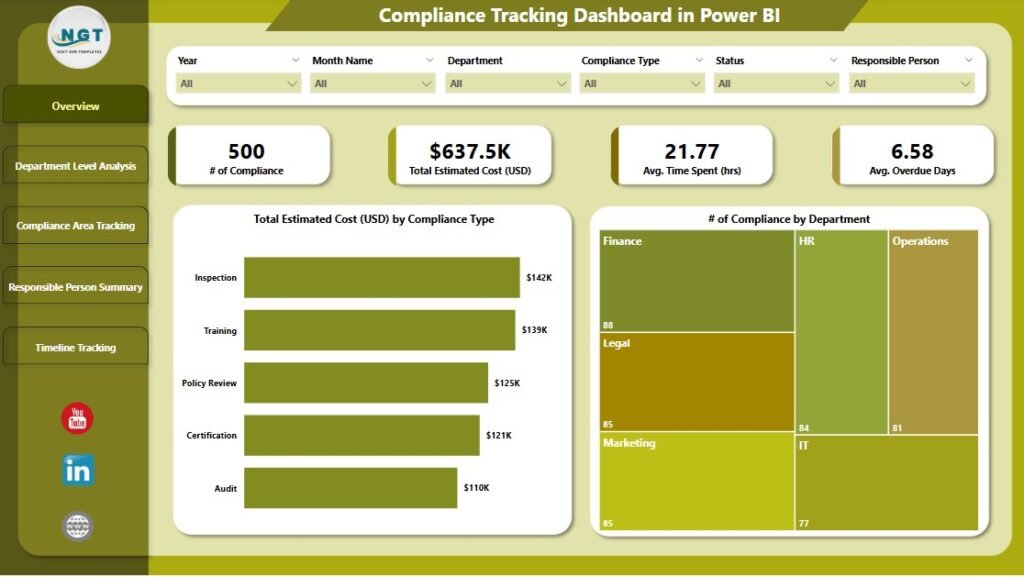Screen dimensions: 1024x577
Task: Click the website globe icon
Action: click(x=76, y=524)
